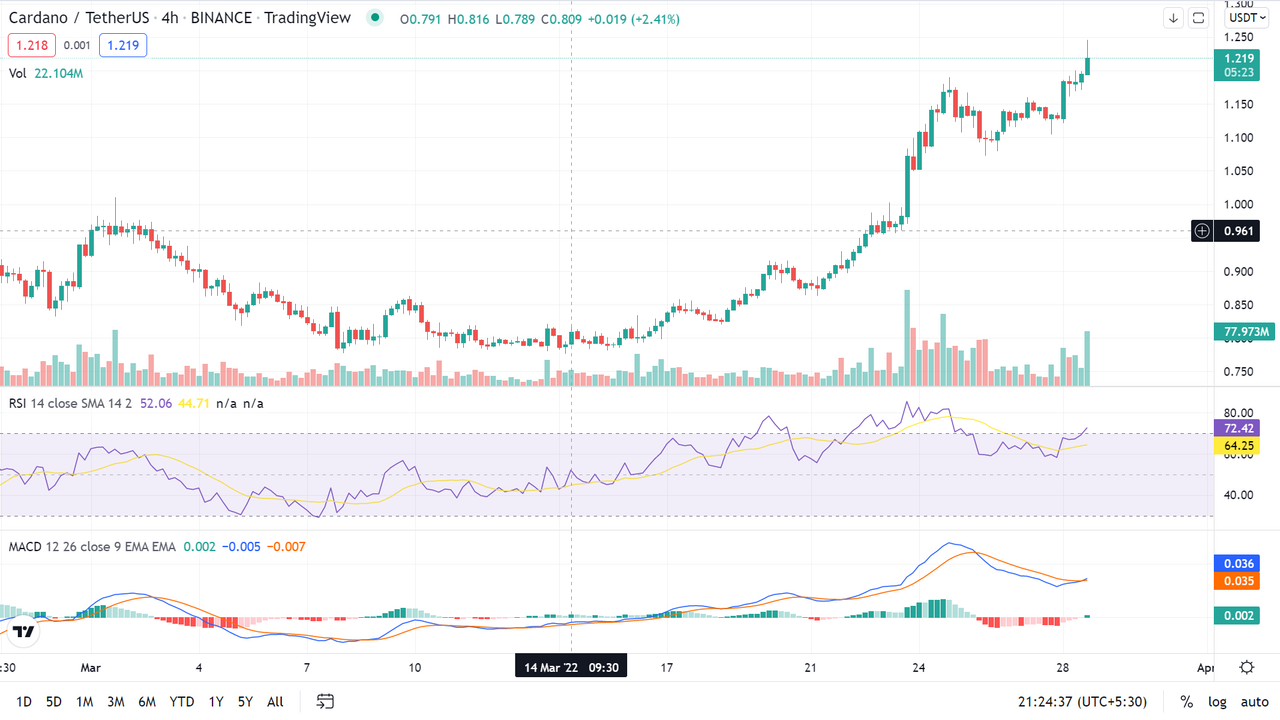
Task: Click the O0.791 open value
Action: tap(420, 19)
